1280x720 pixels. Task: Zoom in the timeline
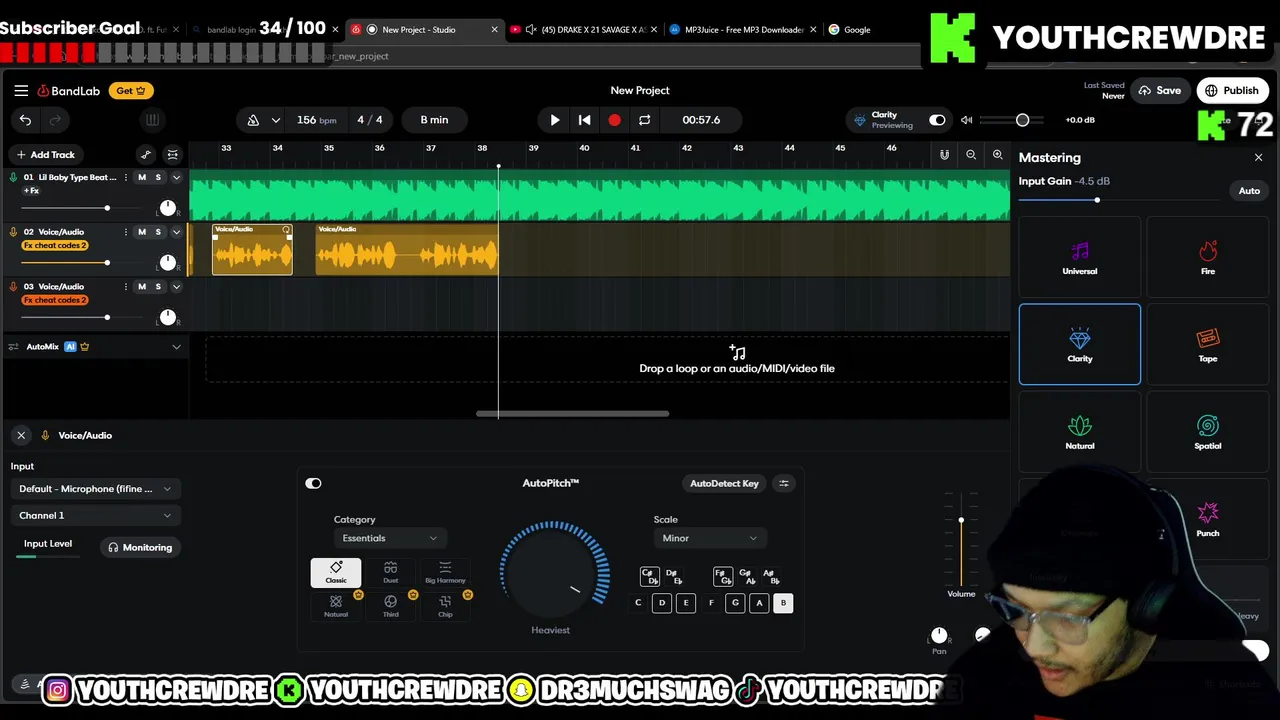(x=997, y=155)
